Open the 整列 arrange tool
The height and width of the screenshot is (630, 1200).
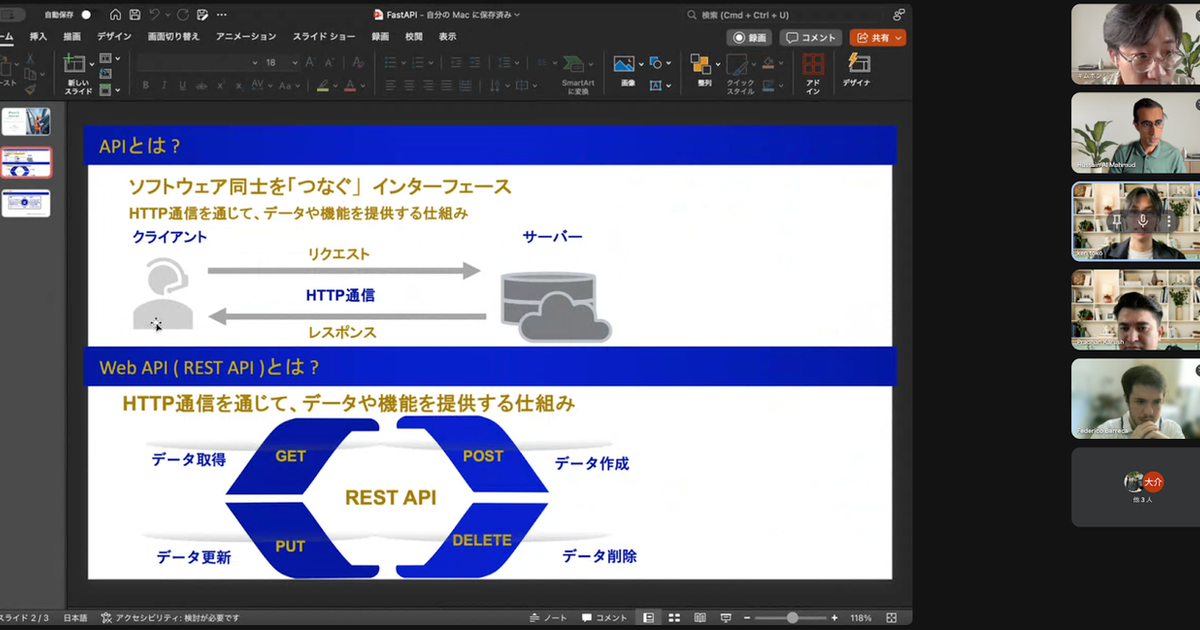[704, 72]
